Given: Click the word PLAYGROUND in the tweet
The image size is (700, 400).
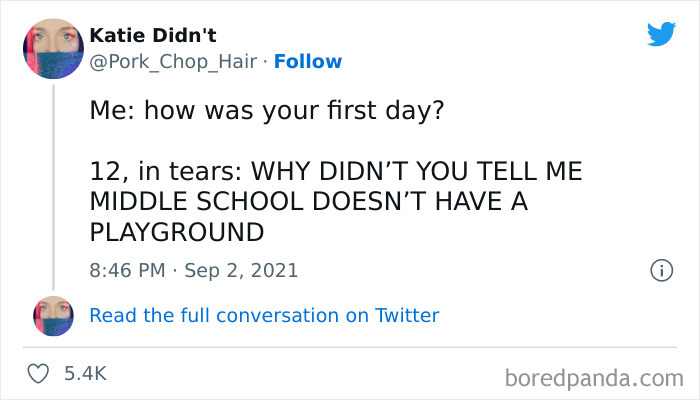Looking at the screenshot, I should coord(176,231).
